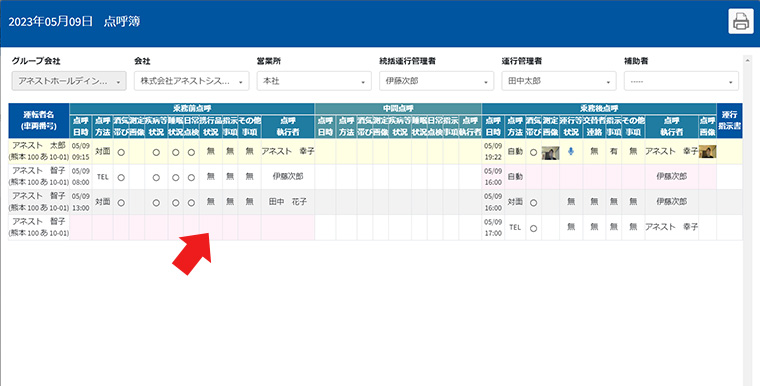Open the 点呼画像 thumbnail after アネスト 幸子 in 19:22 row
The width and height of the screenshot is (760, 386).
[x=707, y=152]
